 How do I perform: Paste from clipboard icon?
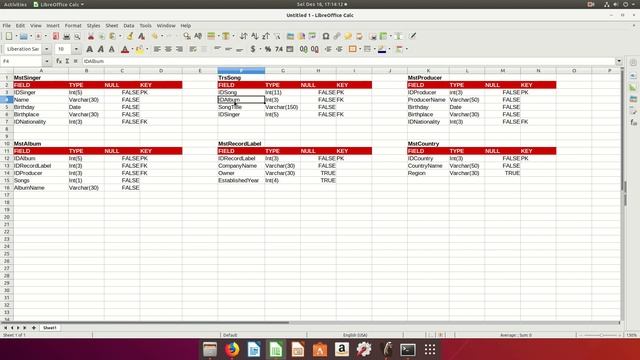coord(112,36)
